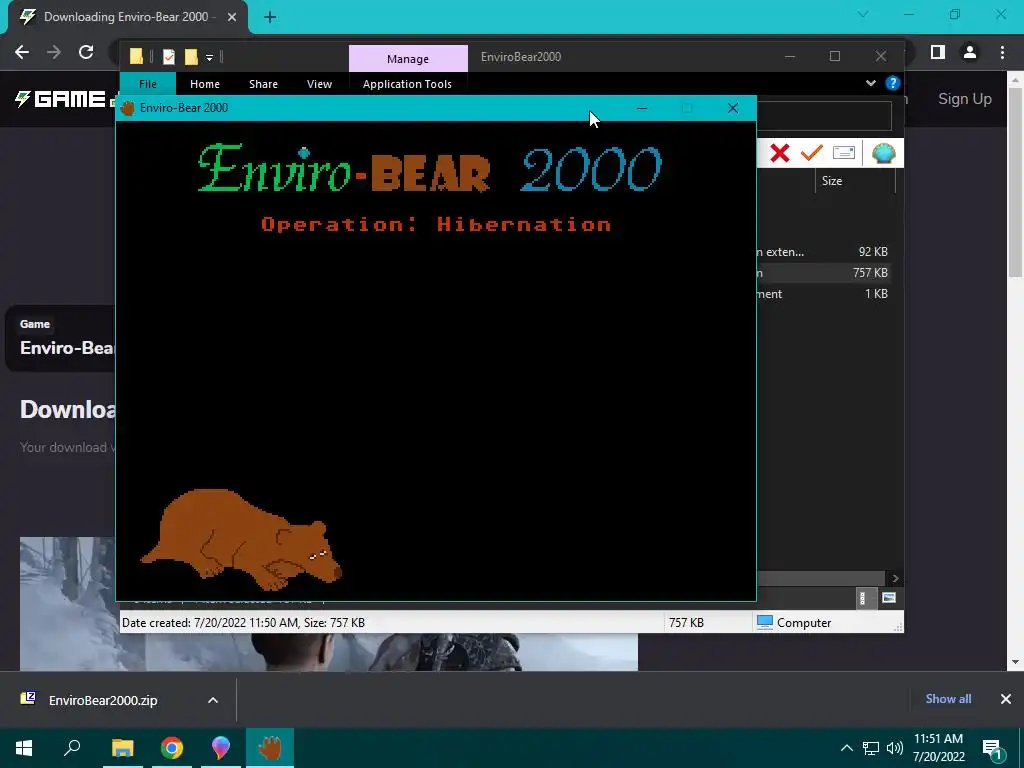The width and height of the screenshot is (1024, 768).
Task: Switch Explorer to large thumbnails view icon
Action: (888, 598)
